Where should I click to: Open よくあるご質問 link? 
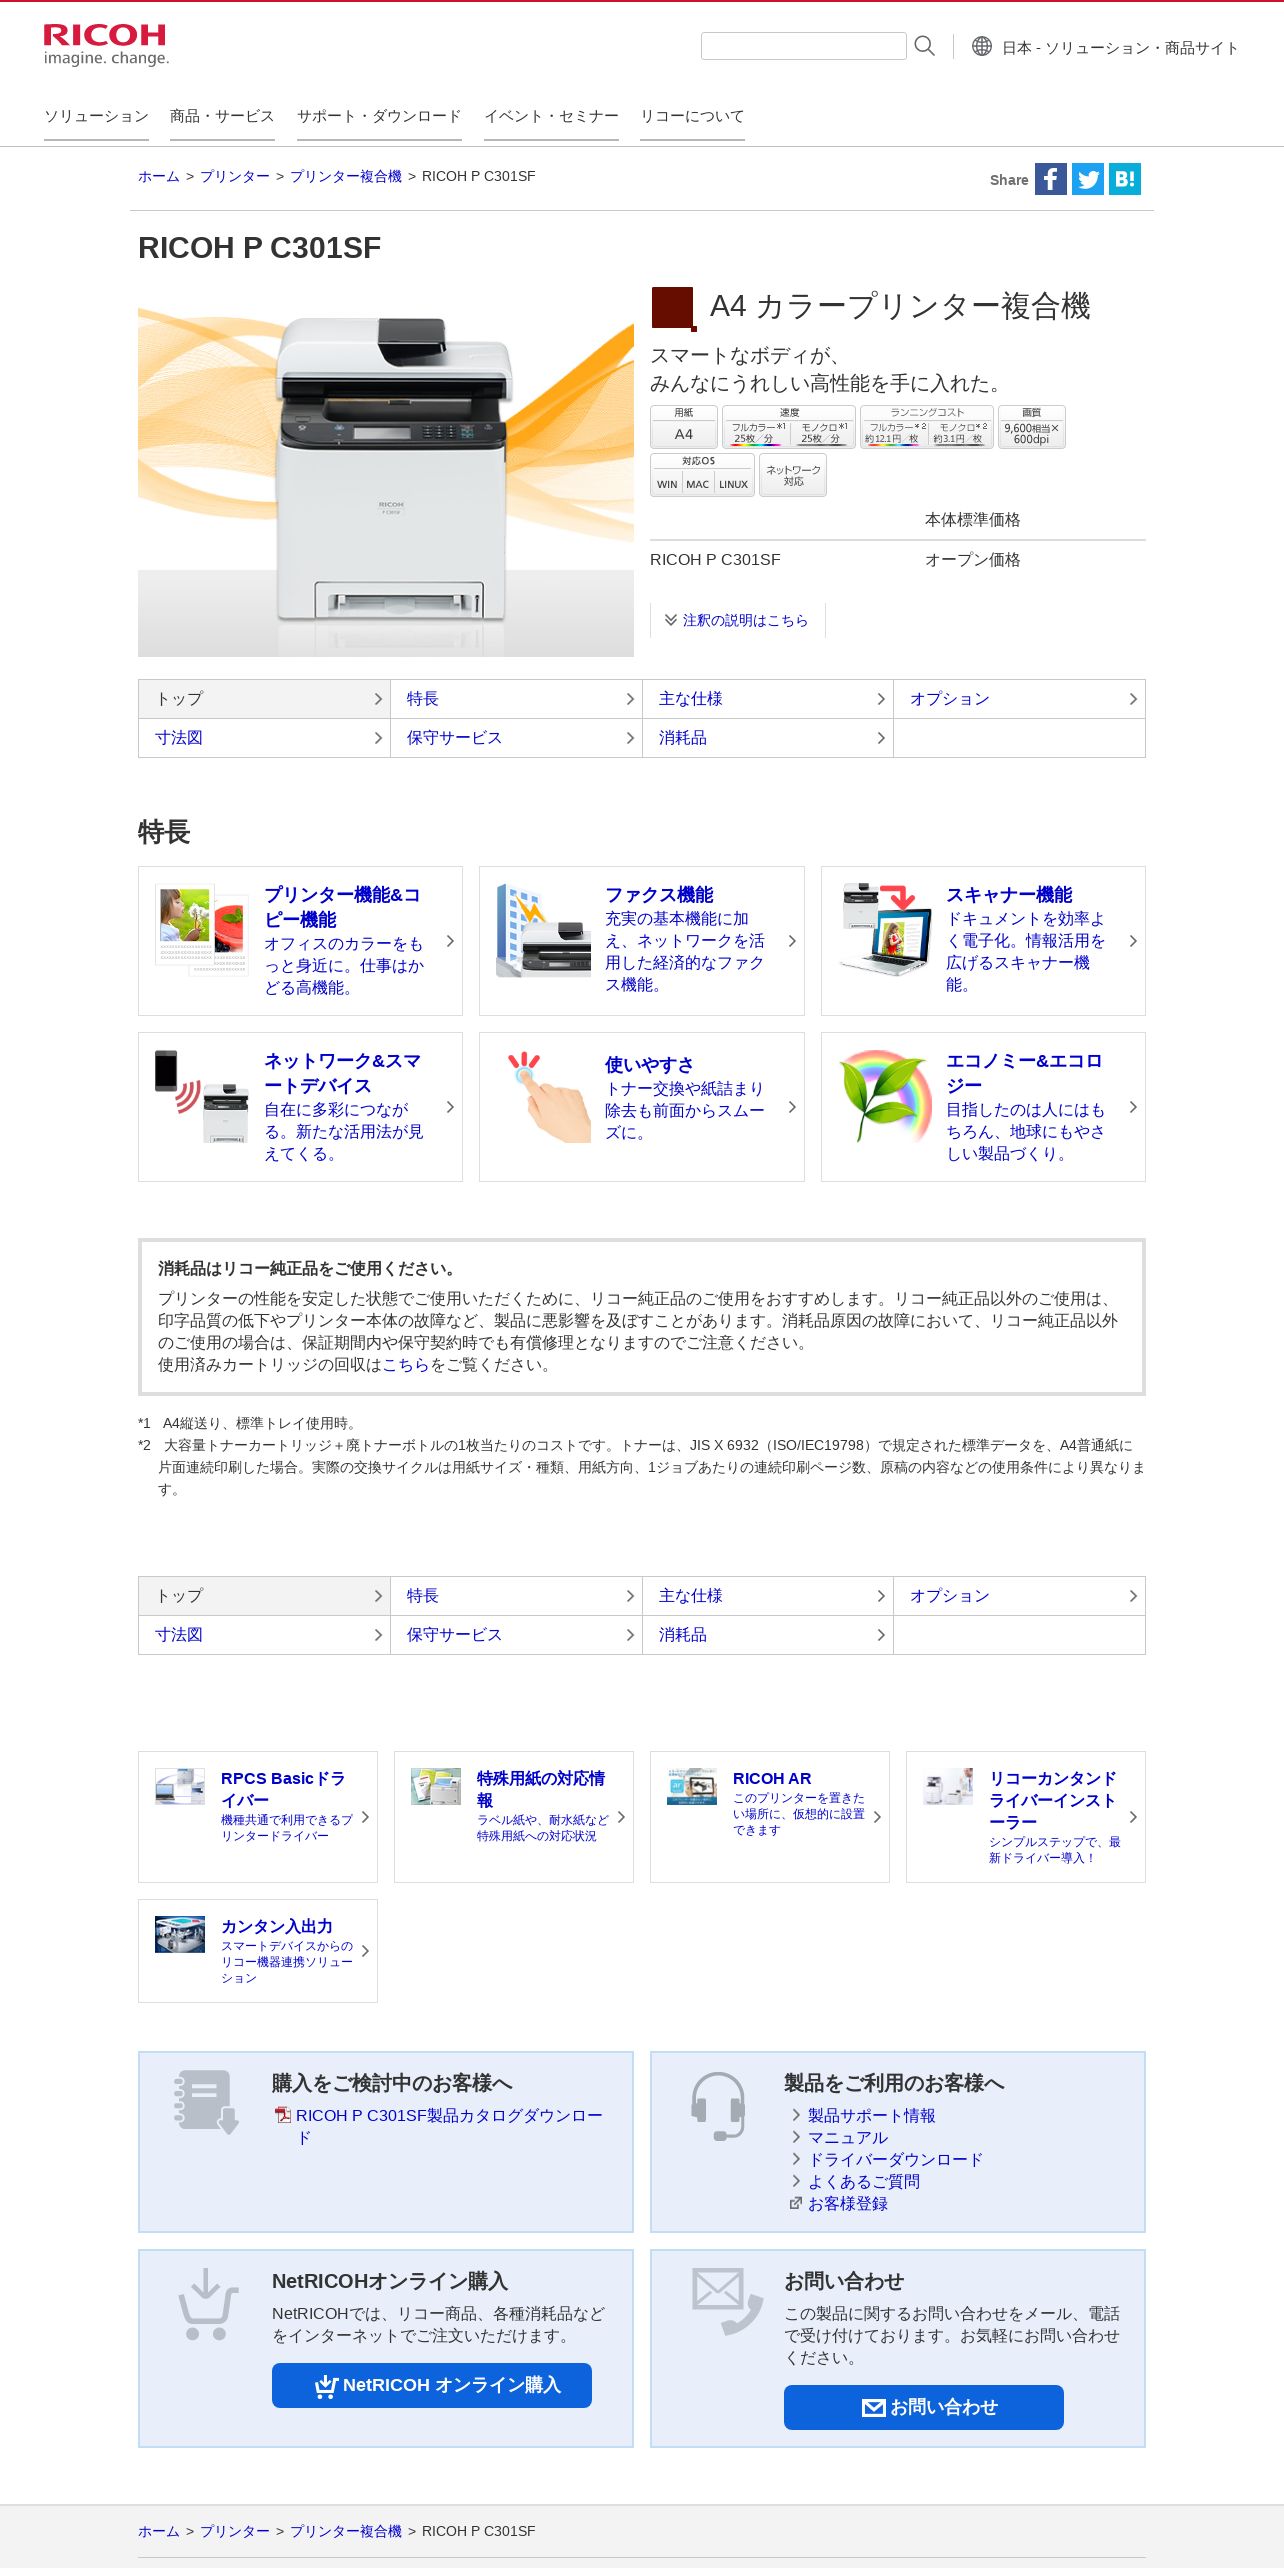pos(864,2181)
